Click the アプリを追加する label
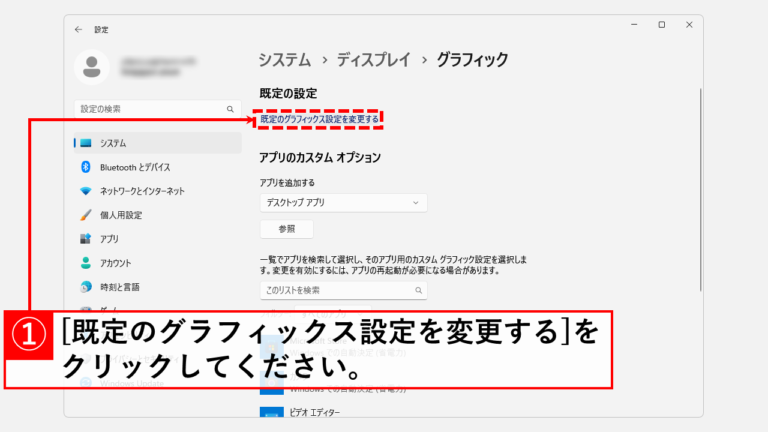The image size is (768, 432). pos(287,183)
